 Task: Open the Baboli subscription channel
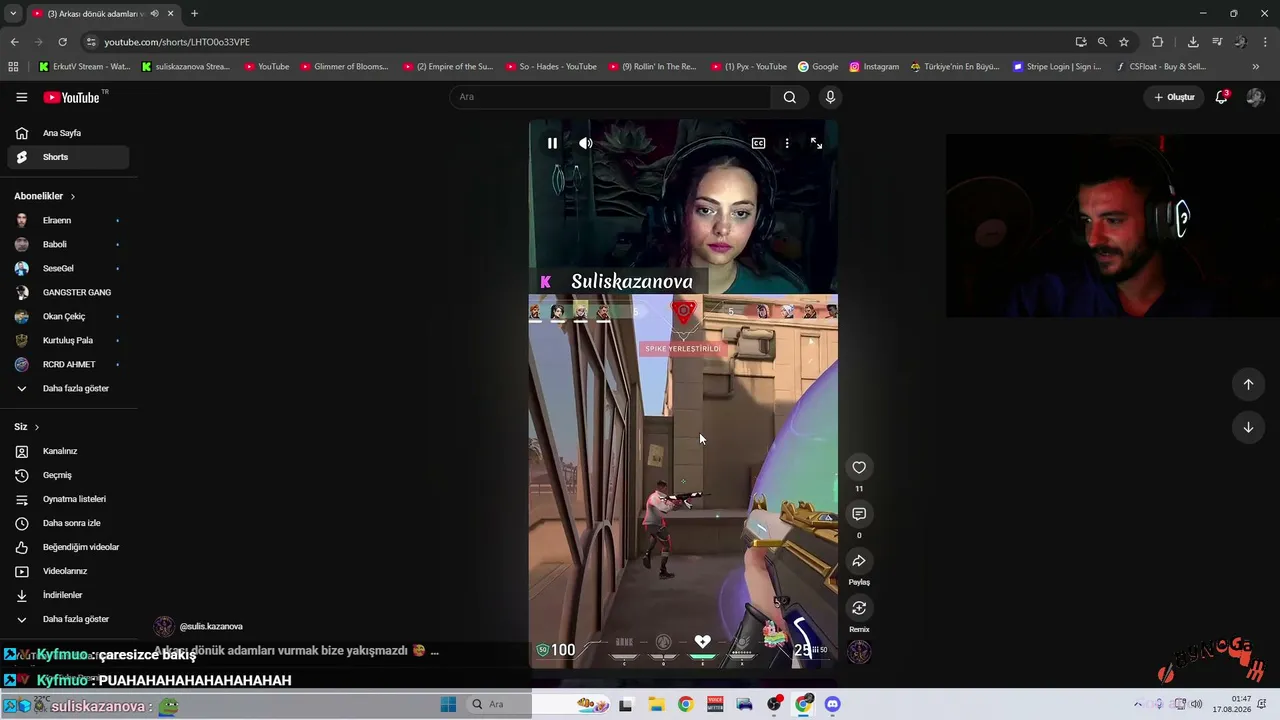tap(68, 244)
